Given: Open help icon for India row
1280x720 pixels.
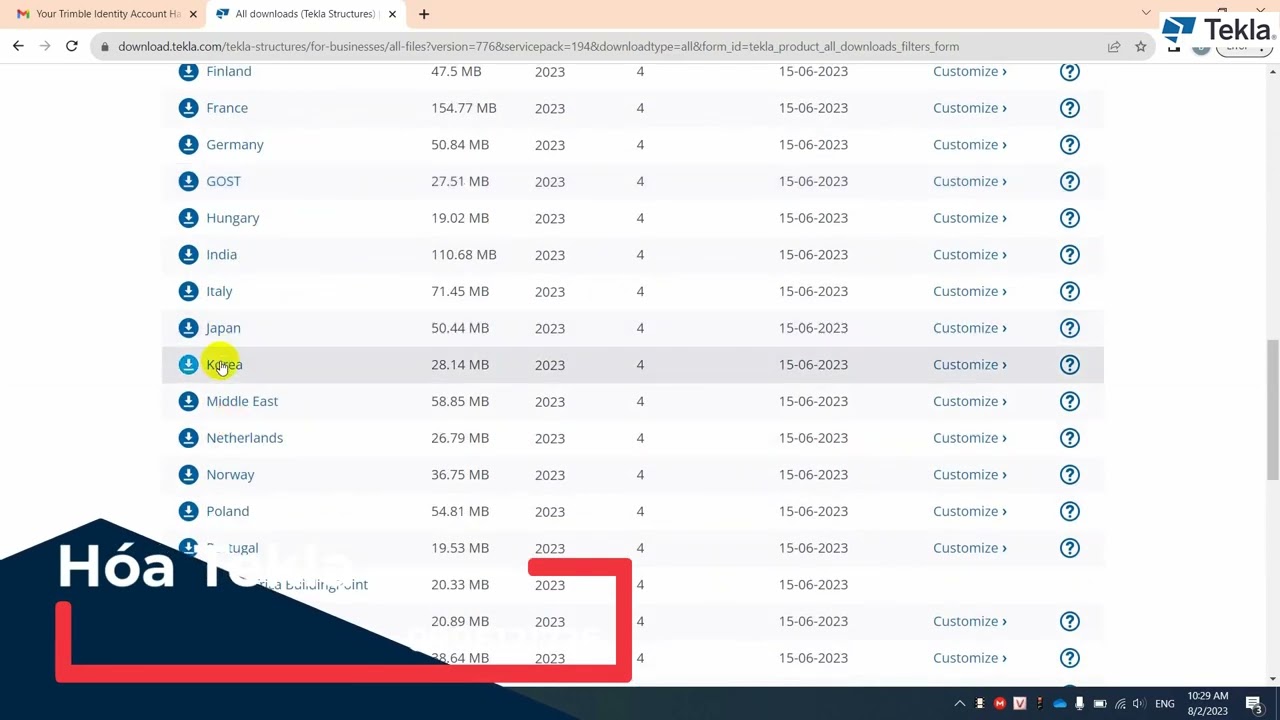Looking at the screenshot, I should pos(1070,254).
